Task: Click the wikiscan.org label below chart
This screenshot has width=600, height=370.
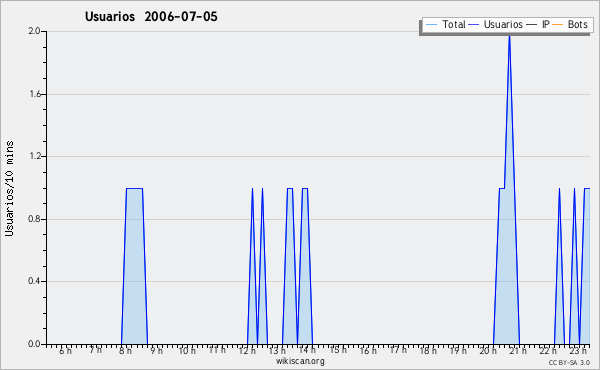Action: (x=300, y=361)
